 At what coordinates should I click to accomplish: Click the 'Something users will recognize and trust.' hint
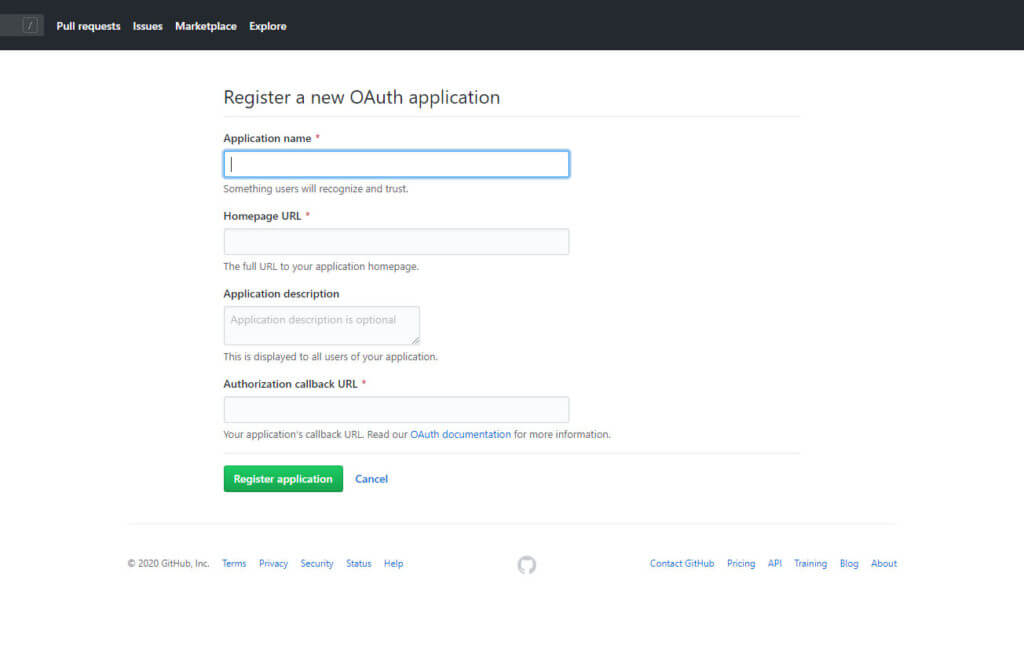(316, 189)
